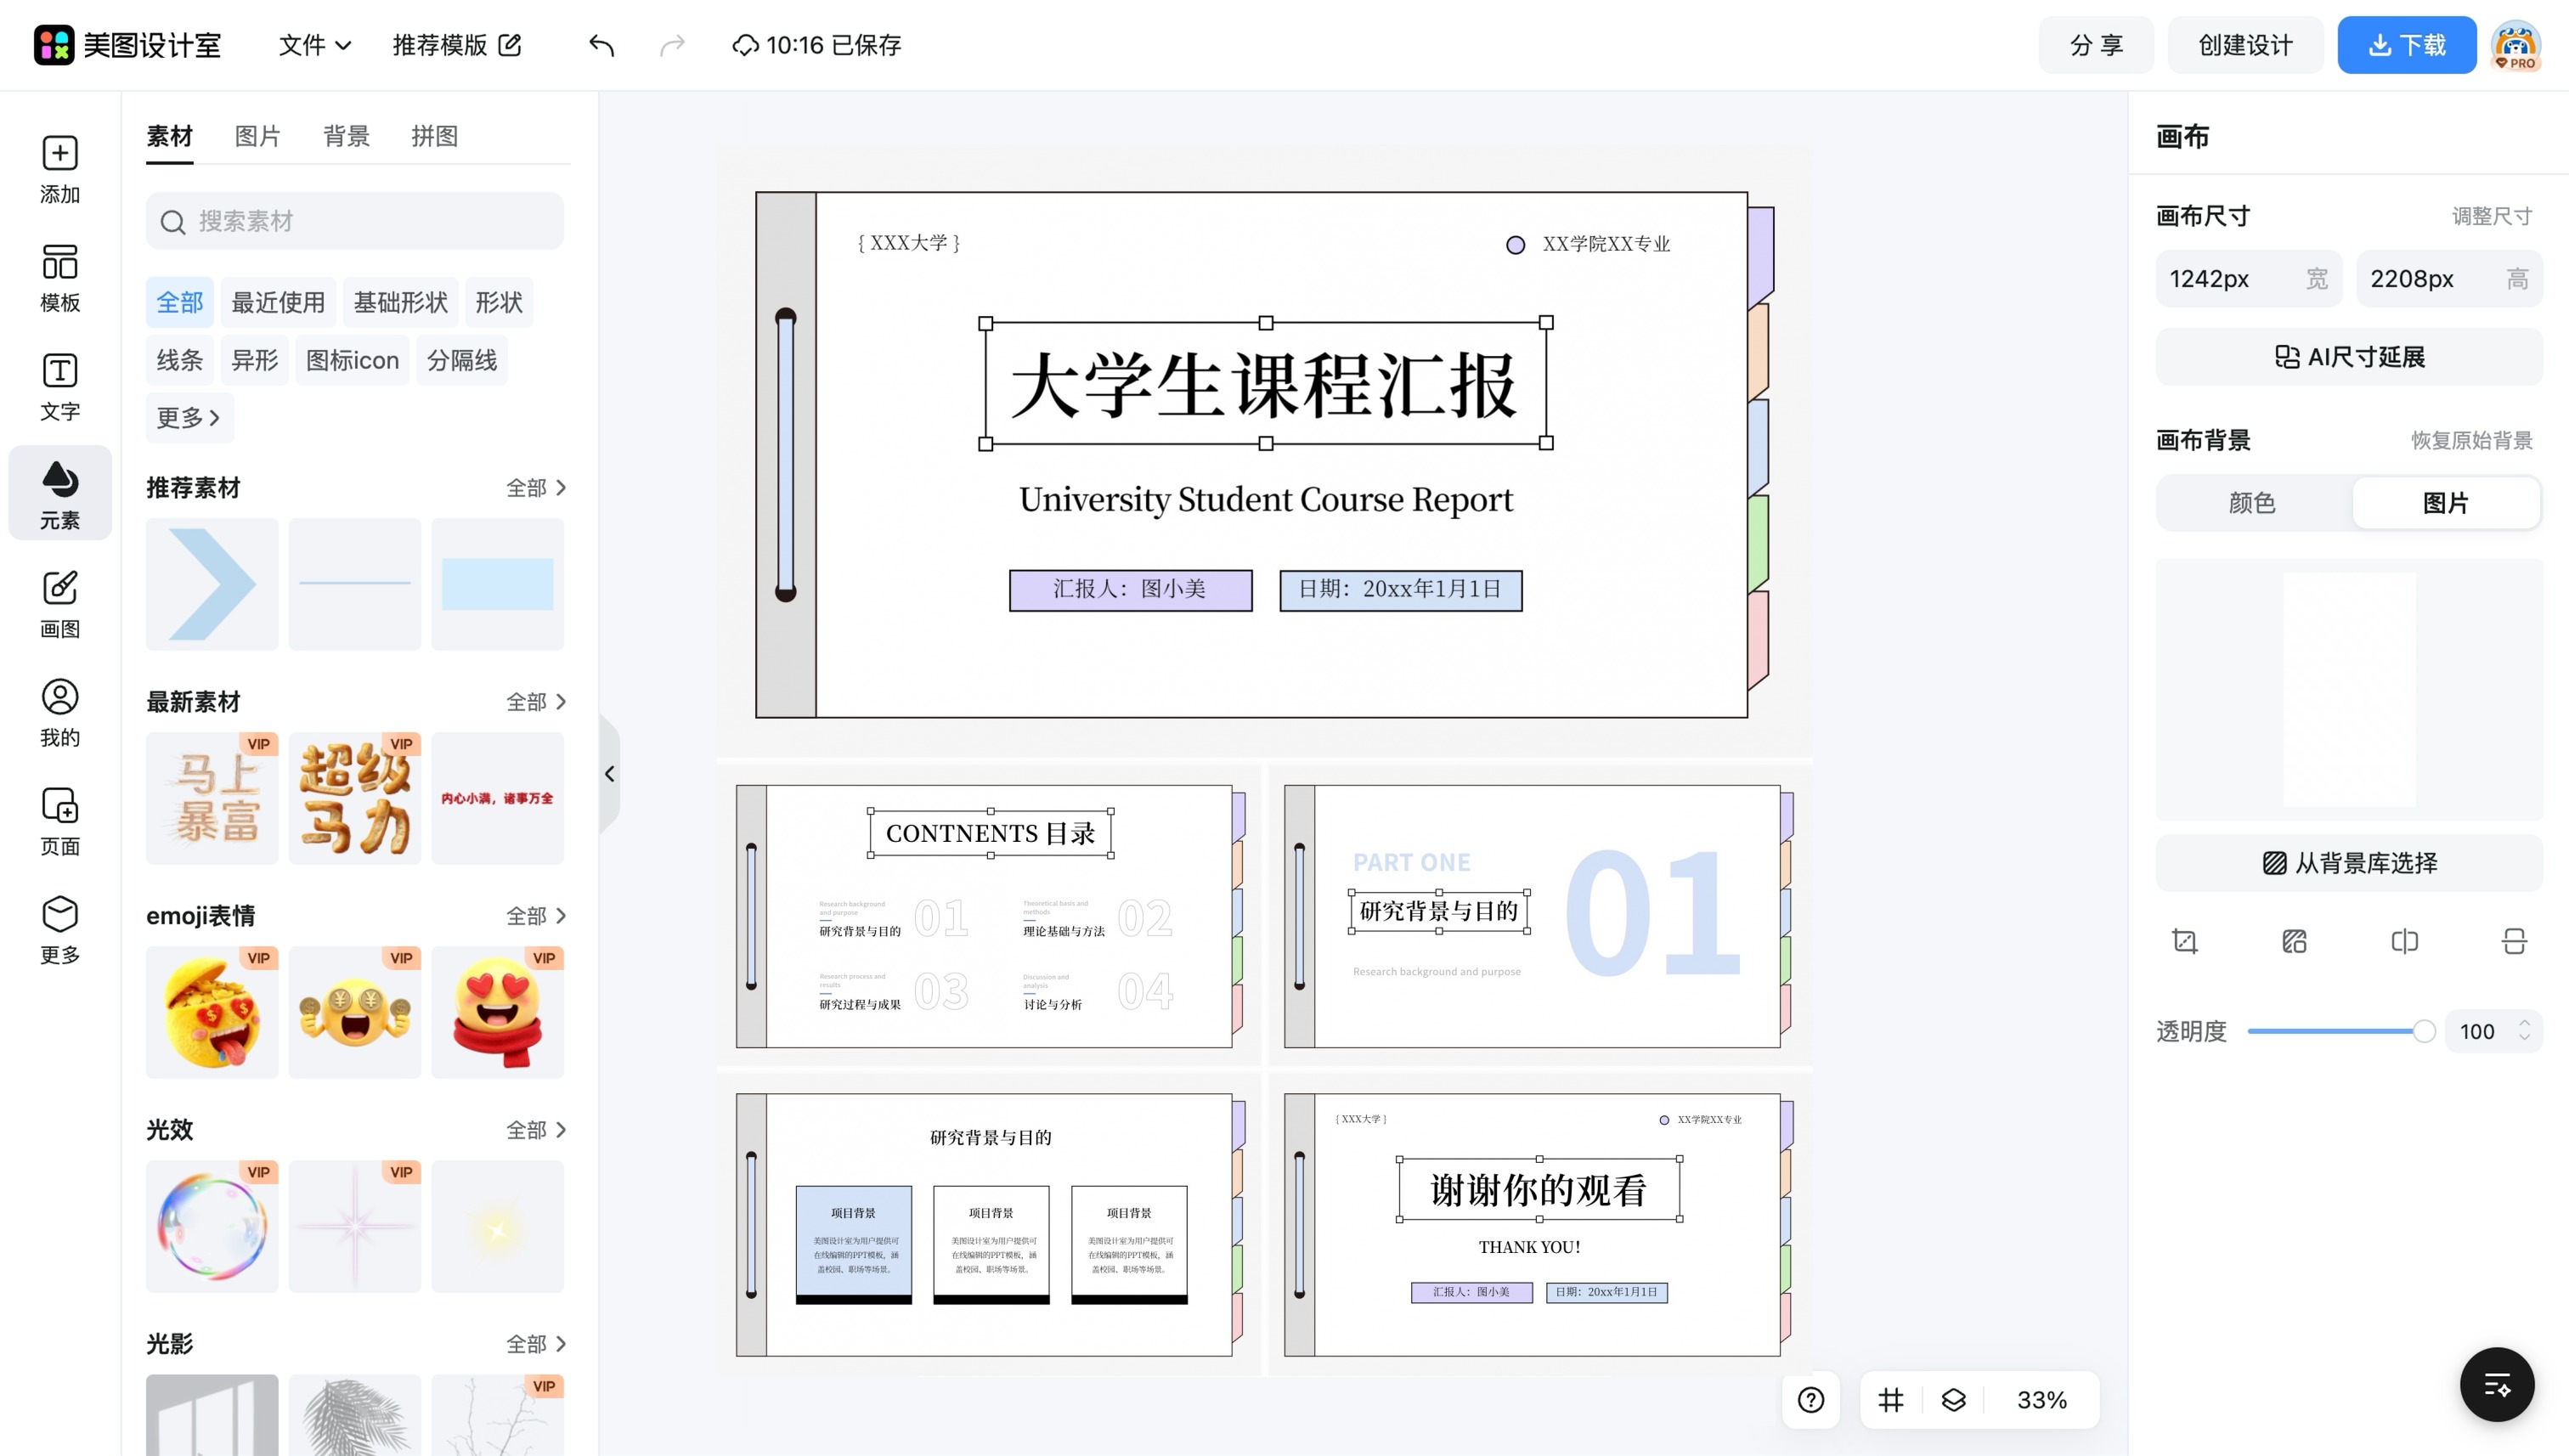Open the floating dark round button
The height and width of the screenshot is (1456, 2569).
pos(2497,1385)
